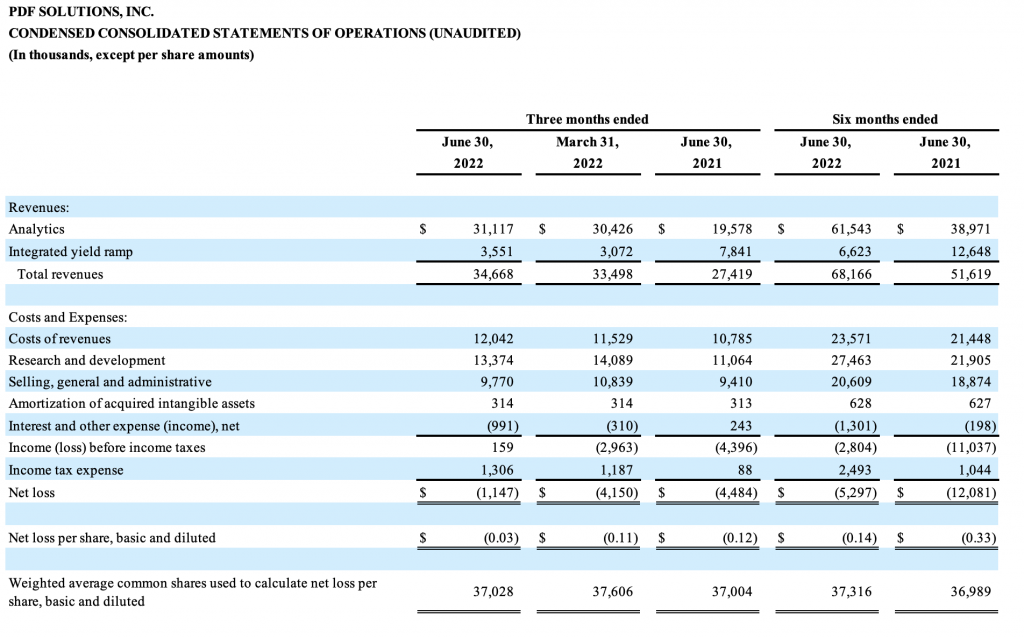1024x637 pixels.
Task: Click the weighted average shares 37,606 value
Action: [613, 592]
